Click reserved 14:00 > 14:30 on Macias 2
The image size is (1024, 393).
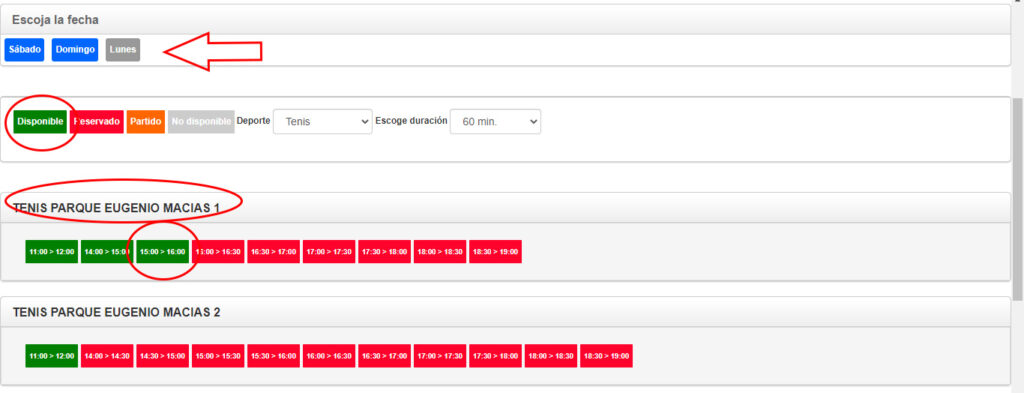pyautogui.click(x=107, y=356)
